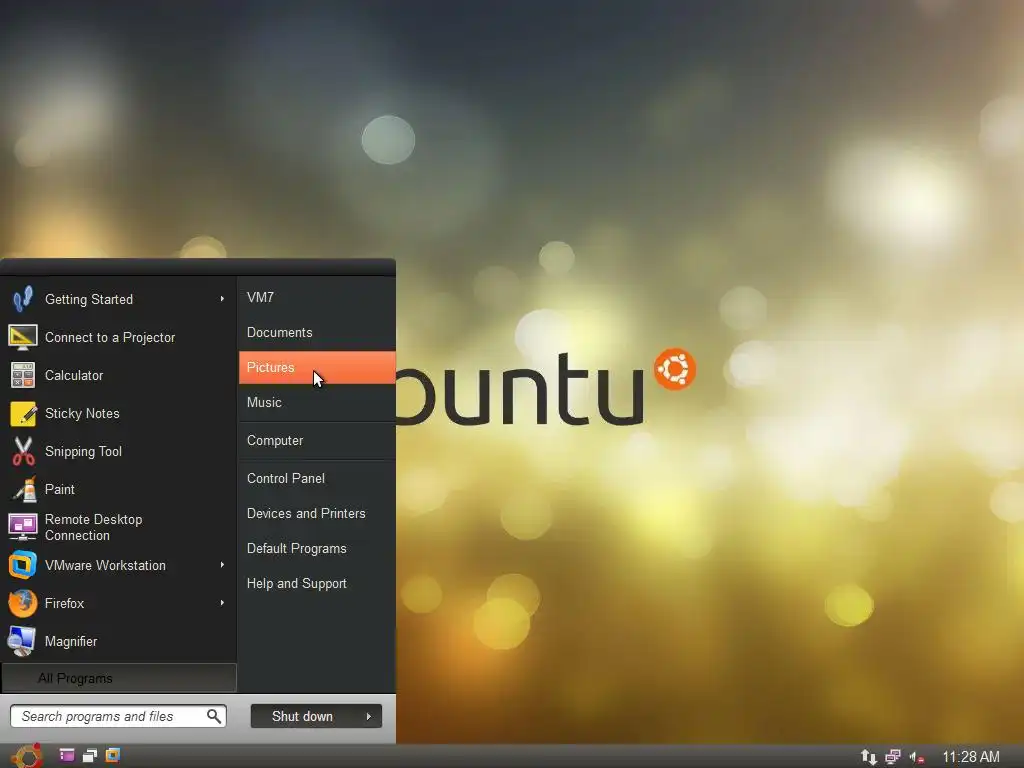This screenshot has height=768, width=1024.
Task: Open the Calculator icon
Action: 23,376
